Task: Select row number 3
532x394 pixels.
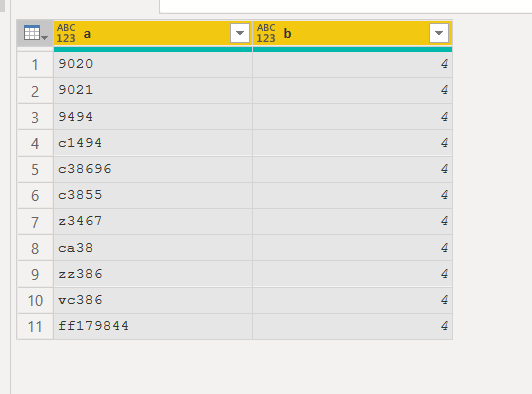Action: 35,117
